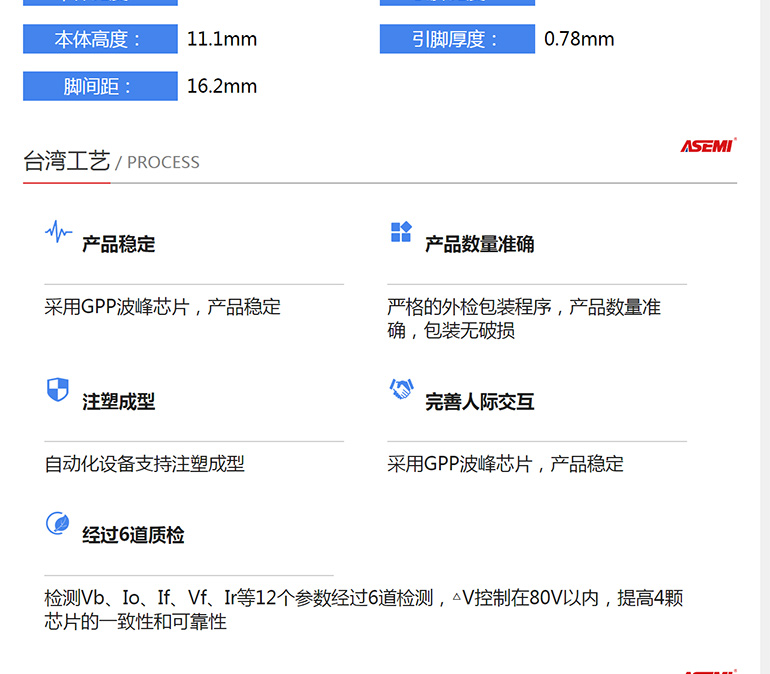Viewport: 770px width, 674px height.
Task: Click the 产品数量准确 feature title
Action: point(479,245)
